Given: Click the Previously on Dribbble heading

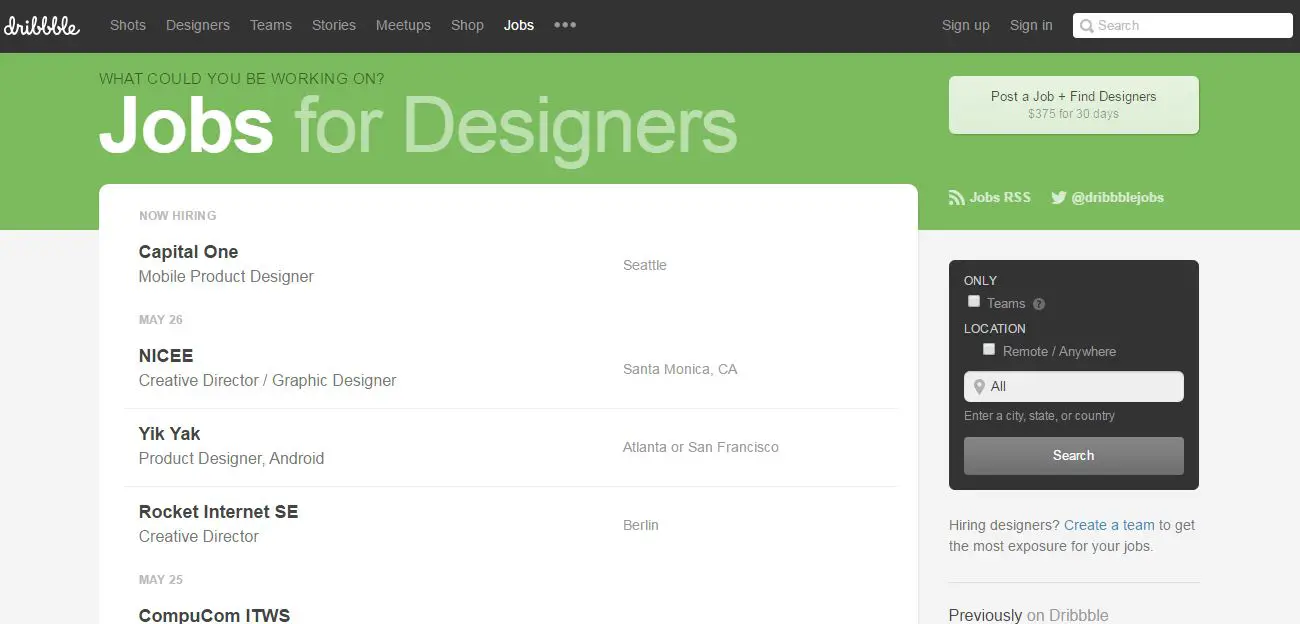Looking at the screenshot, I should click(x=1029, y=615).
